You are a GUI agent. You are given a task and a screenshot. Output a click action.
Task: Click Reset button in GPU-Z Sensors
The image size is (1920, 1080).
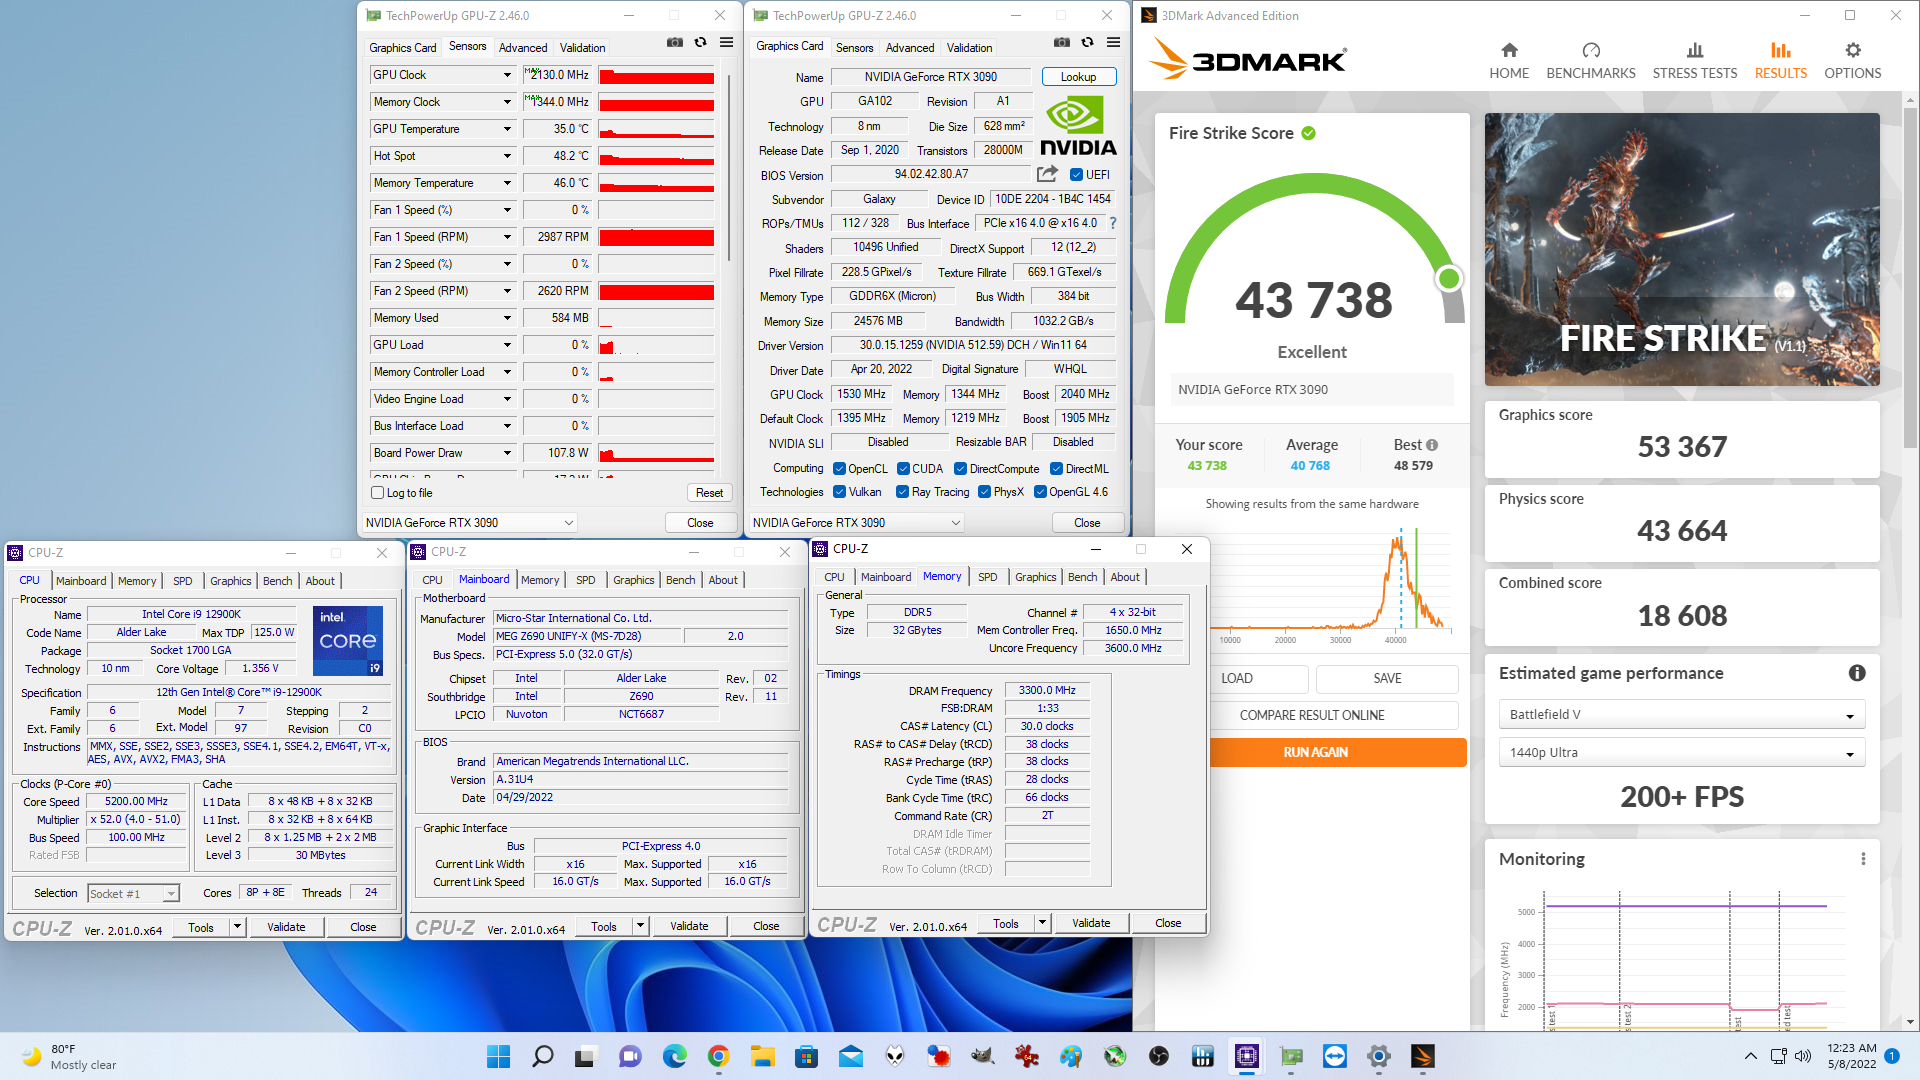coord(709,493)
